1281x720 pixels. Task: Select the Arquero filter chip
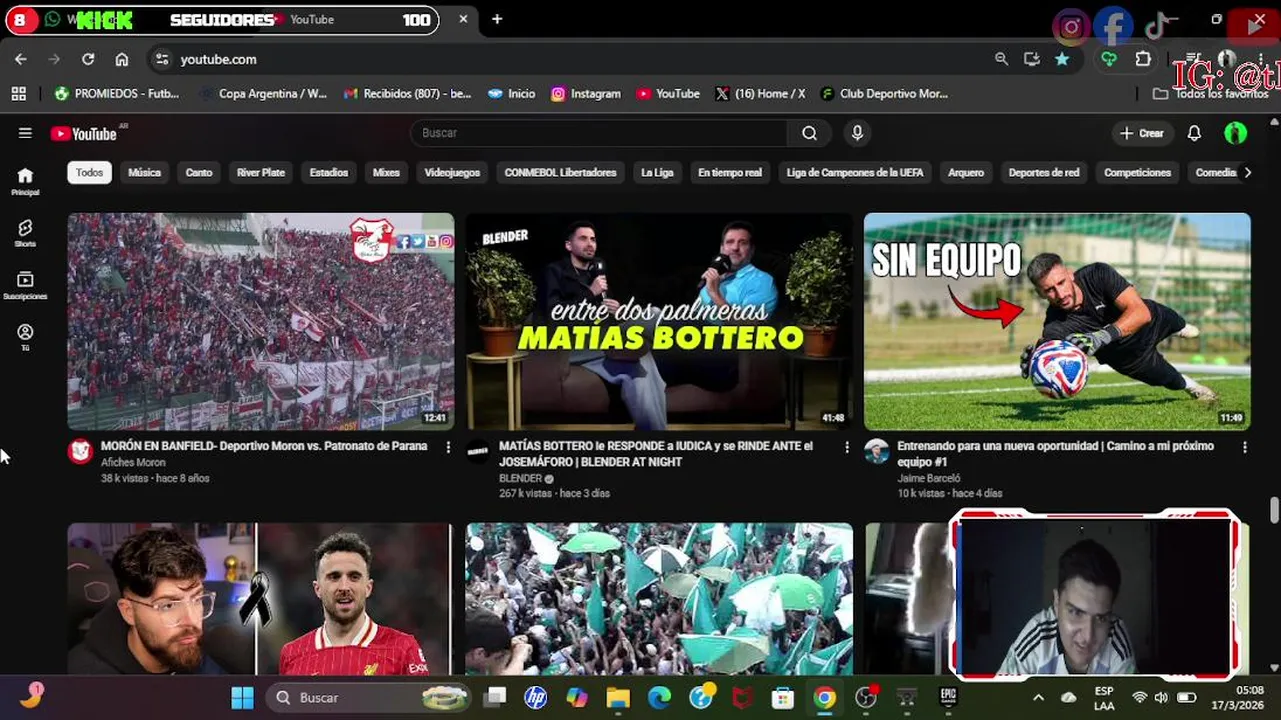[x=966, y=172]
